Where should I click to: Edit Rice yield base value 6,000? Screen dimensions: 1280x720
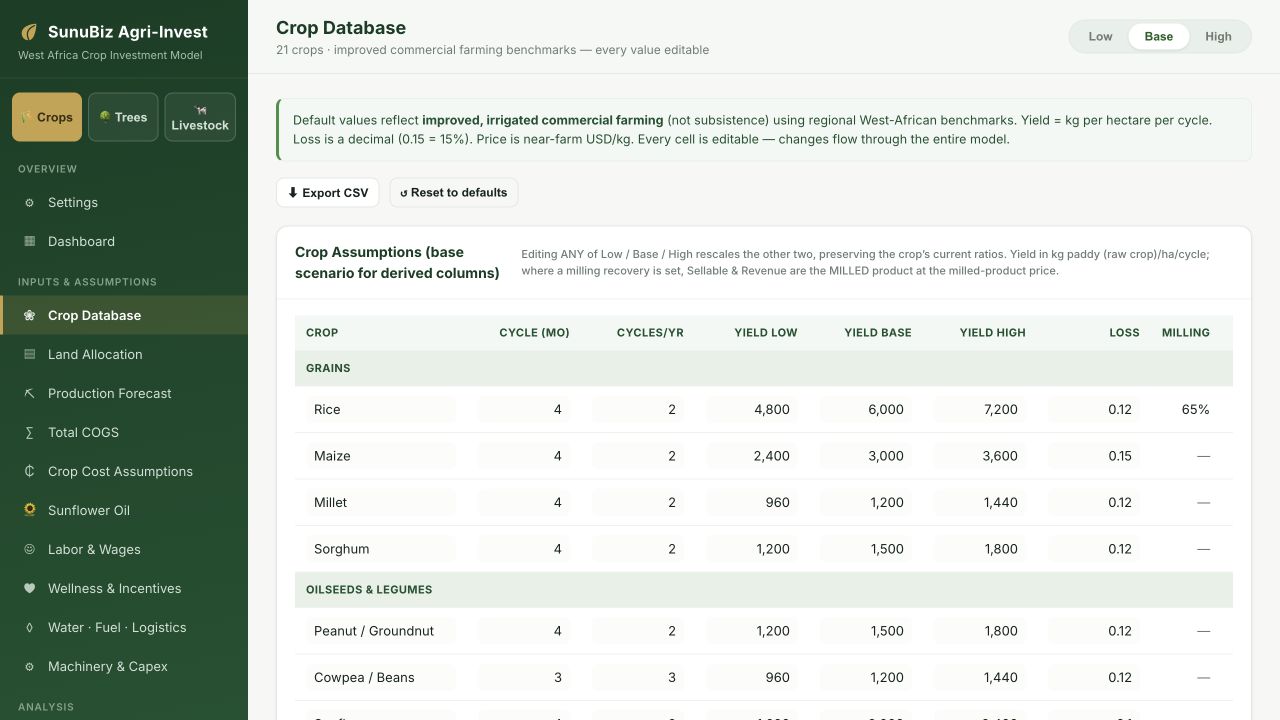866,410
